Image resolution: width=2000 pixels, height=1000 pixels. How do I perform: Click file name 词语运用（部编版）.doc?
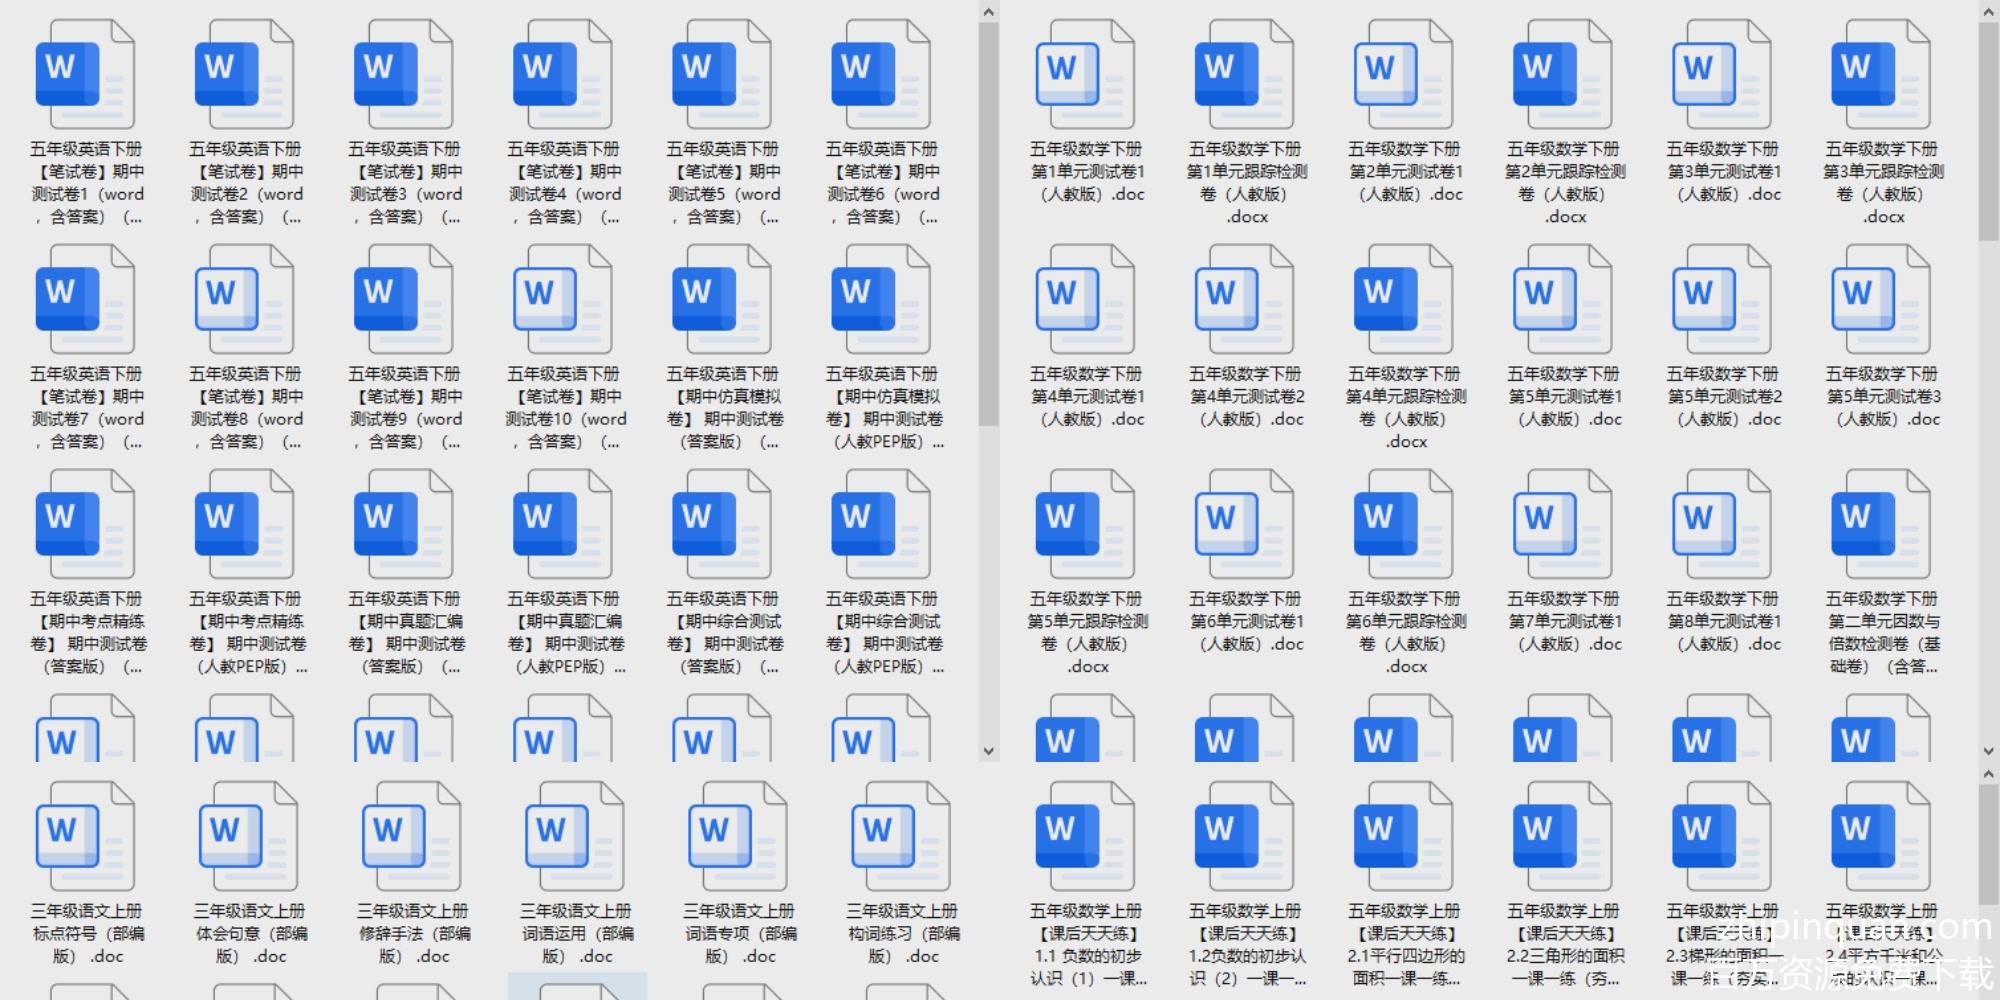click(x=575, y=934)
